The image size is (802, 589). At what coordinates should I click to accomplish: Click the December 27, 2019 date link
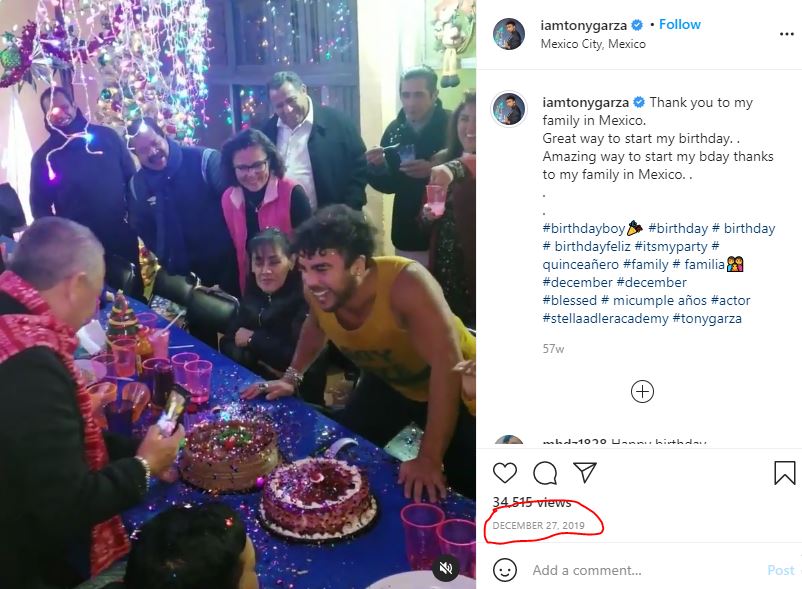click(538, 526)
